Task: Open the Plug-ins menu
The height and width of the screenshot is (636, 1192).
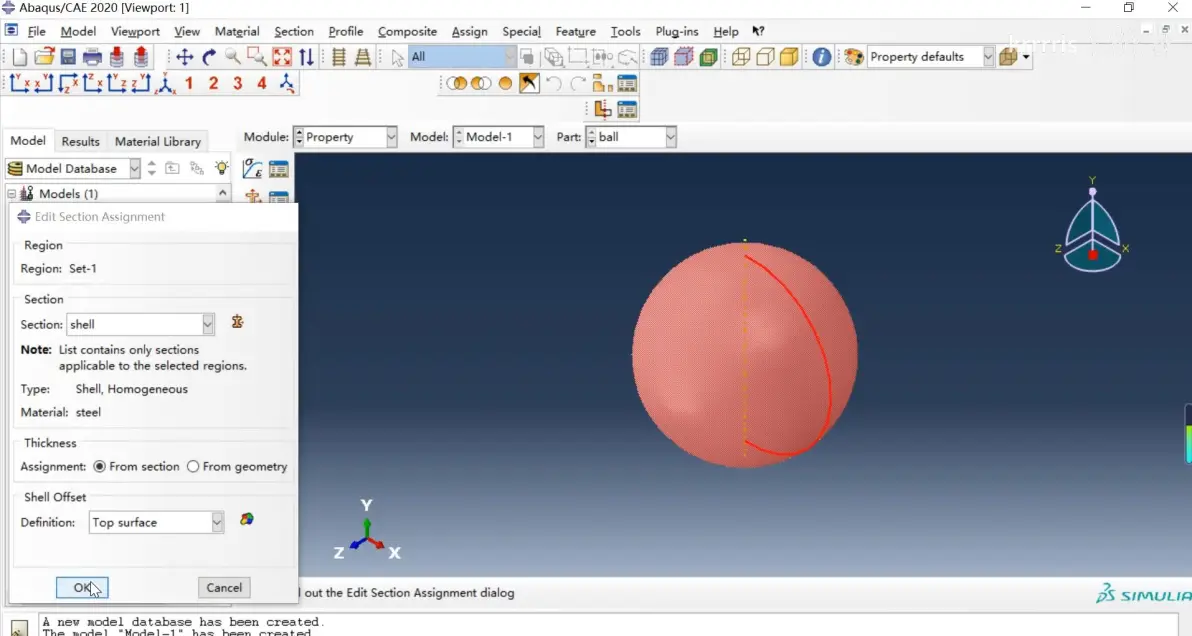Action: click(677, 31)
